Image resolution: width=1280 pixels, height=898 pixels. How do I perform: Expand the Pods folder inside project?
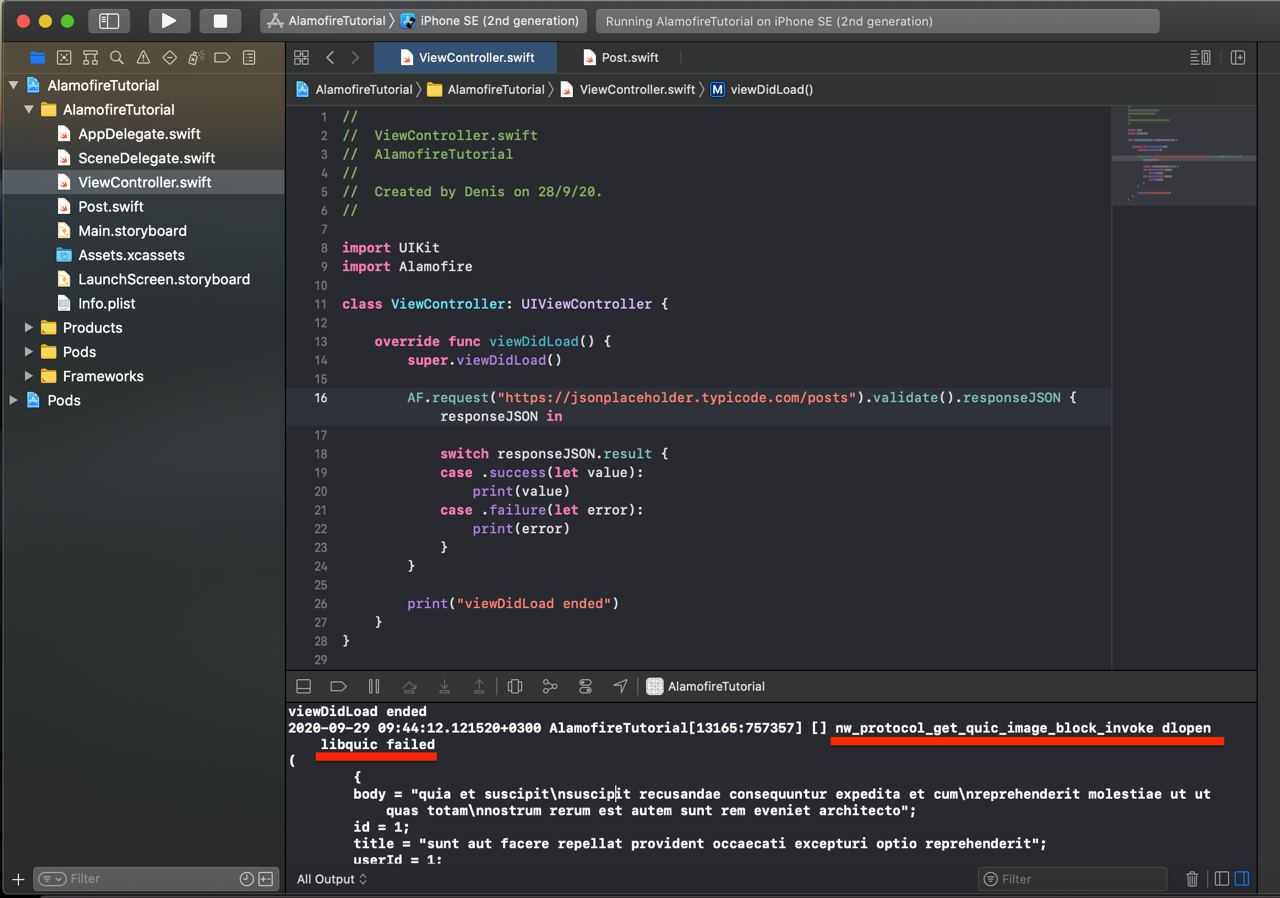click(x=29, y=351)
